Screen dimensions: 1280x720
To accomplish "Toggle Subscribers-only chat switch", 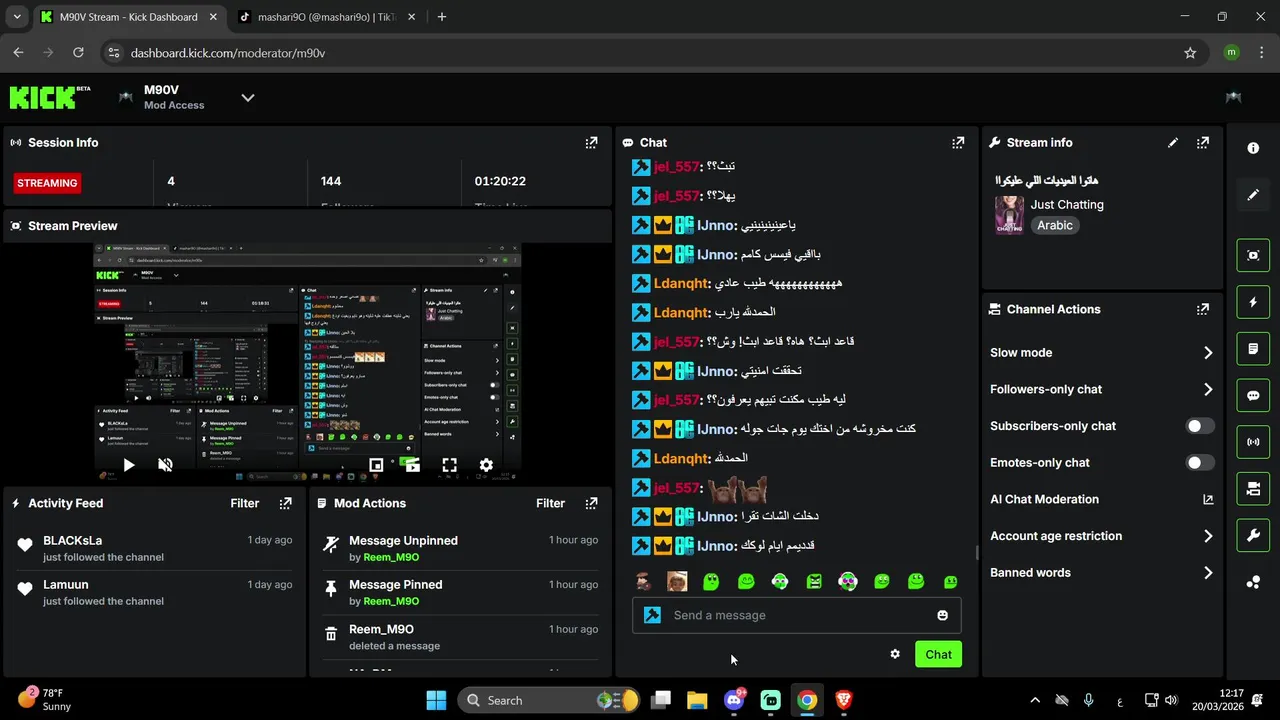I will tap(1200, 426).
